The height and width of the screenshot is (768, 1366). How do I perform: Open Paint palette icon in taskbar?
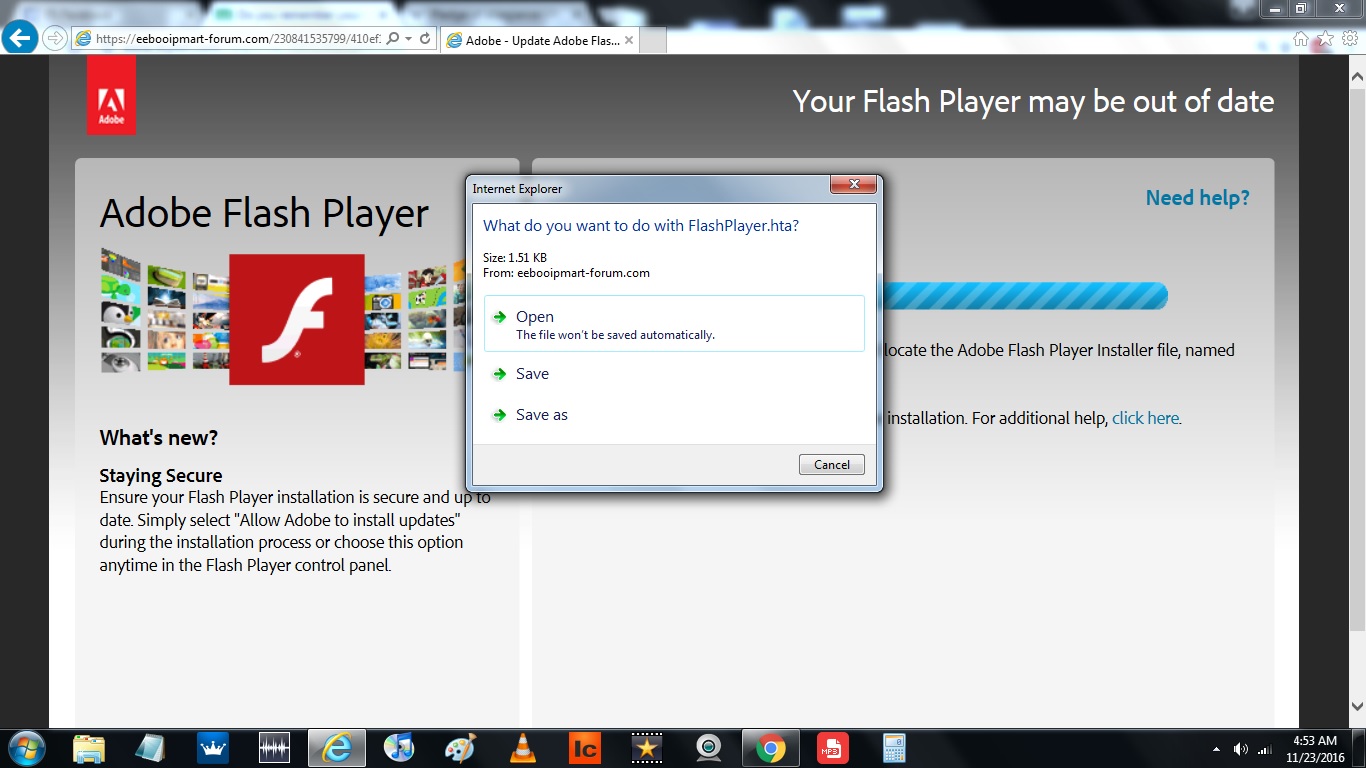(x=460, y=748)
